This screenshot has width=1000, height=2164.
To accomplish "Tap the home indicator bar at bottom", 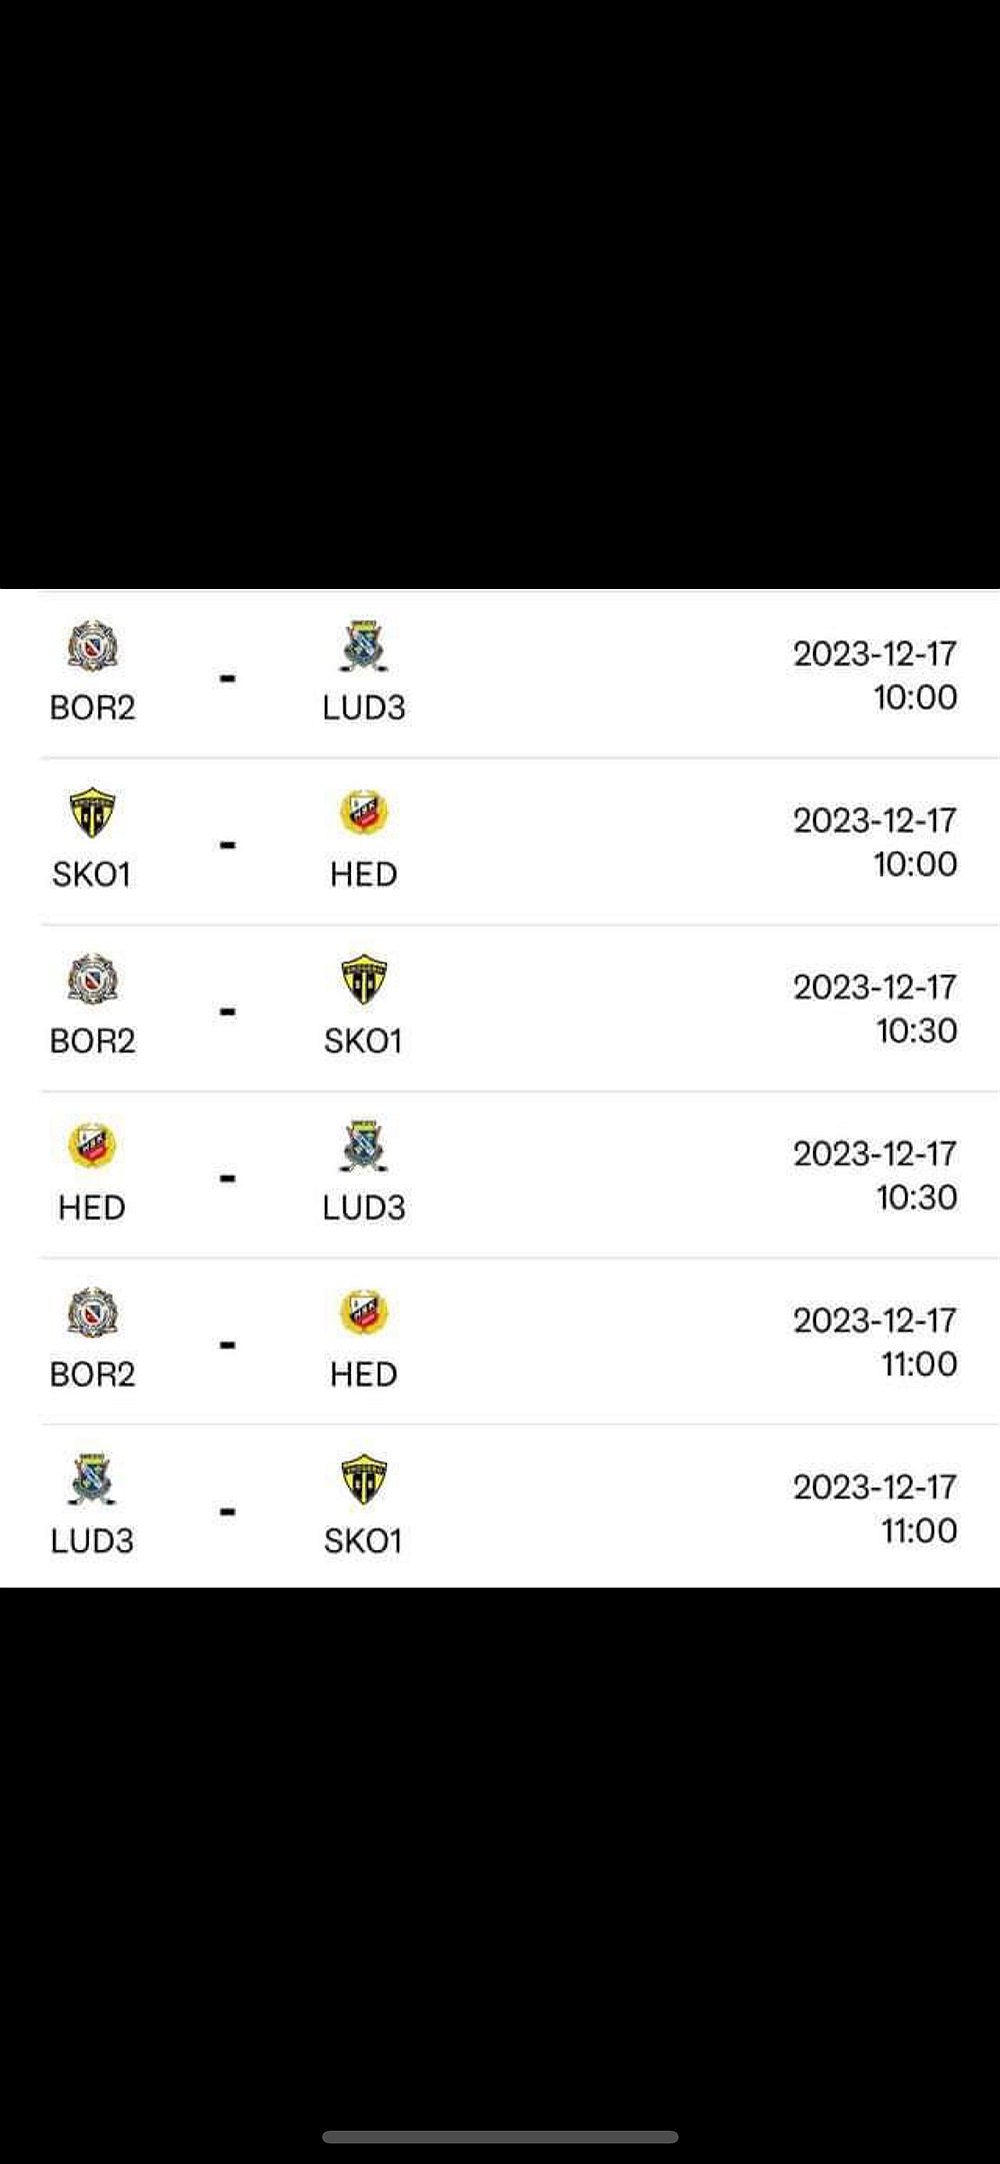I will (x=500, y=2137).
